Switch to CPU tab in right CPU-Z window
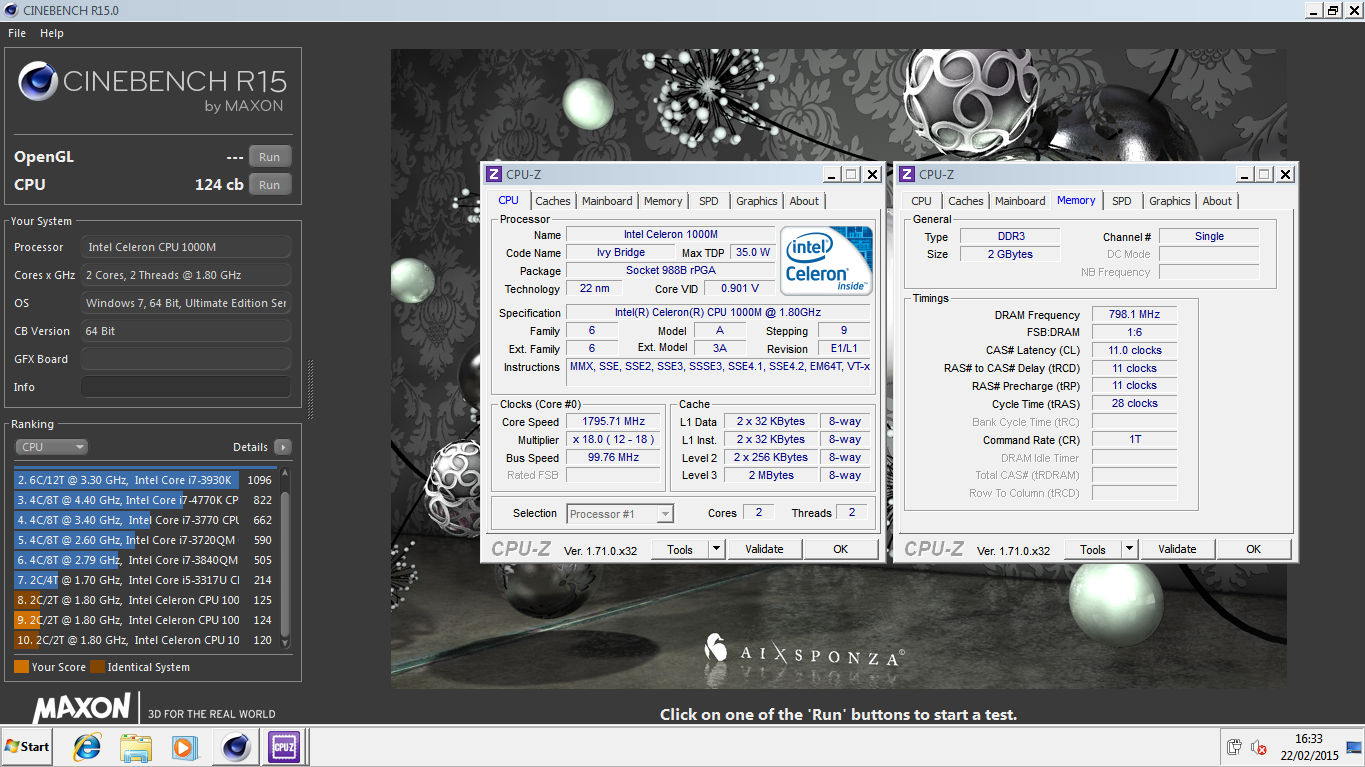The width and height of the screenshot is (1365, 767). [x=922, y=201]
